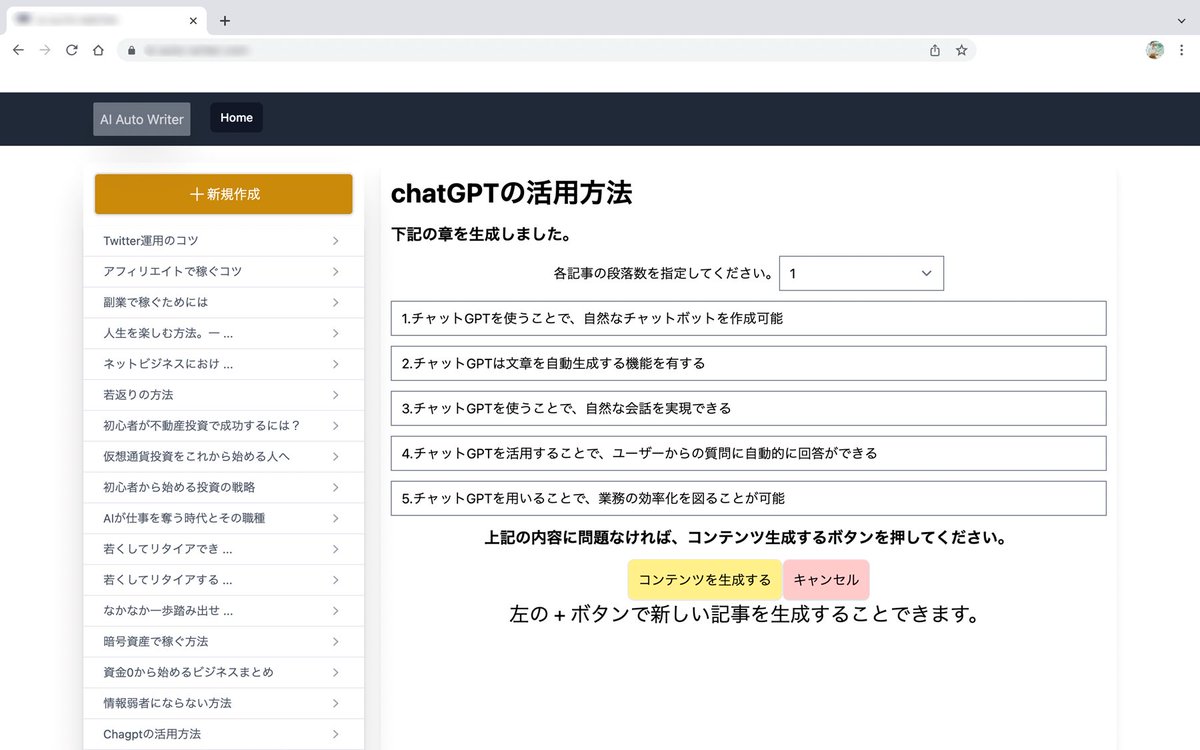Bookmark this page with star icon
Screen dimensions: 1200x750
pos(961,50)
